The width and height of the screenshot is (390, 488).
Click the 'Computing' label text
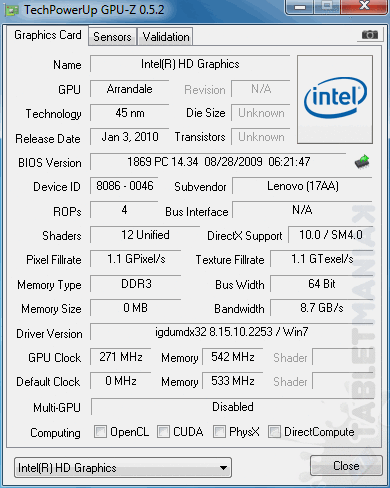[55, 433]
